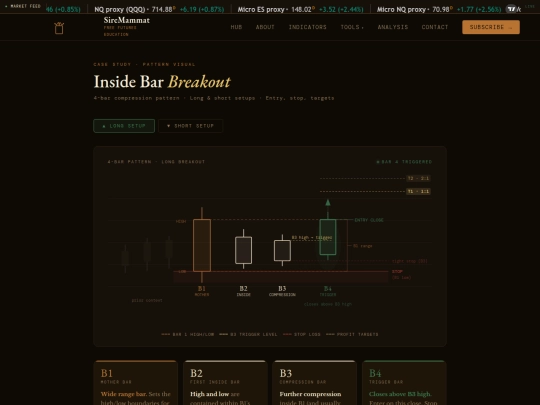Open the ANALYSIS menu item
The height and width of the screenshot is (405, 540).
point(393,27)
